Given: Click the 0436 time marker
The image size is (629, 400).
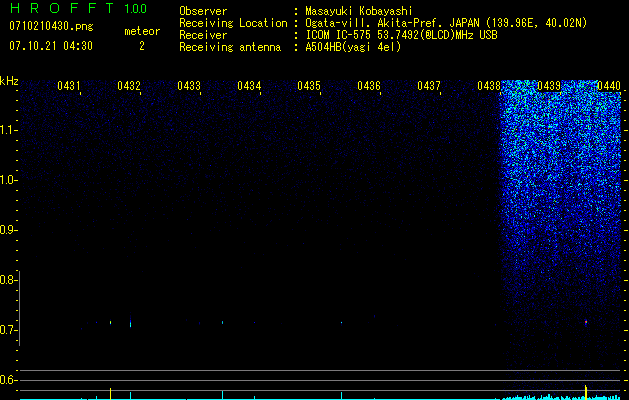Looking at the screenshot, I should [369, 85].
